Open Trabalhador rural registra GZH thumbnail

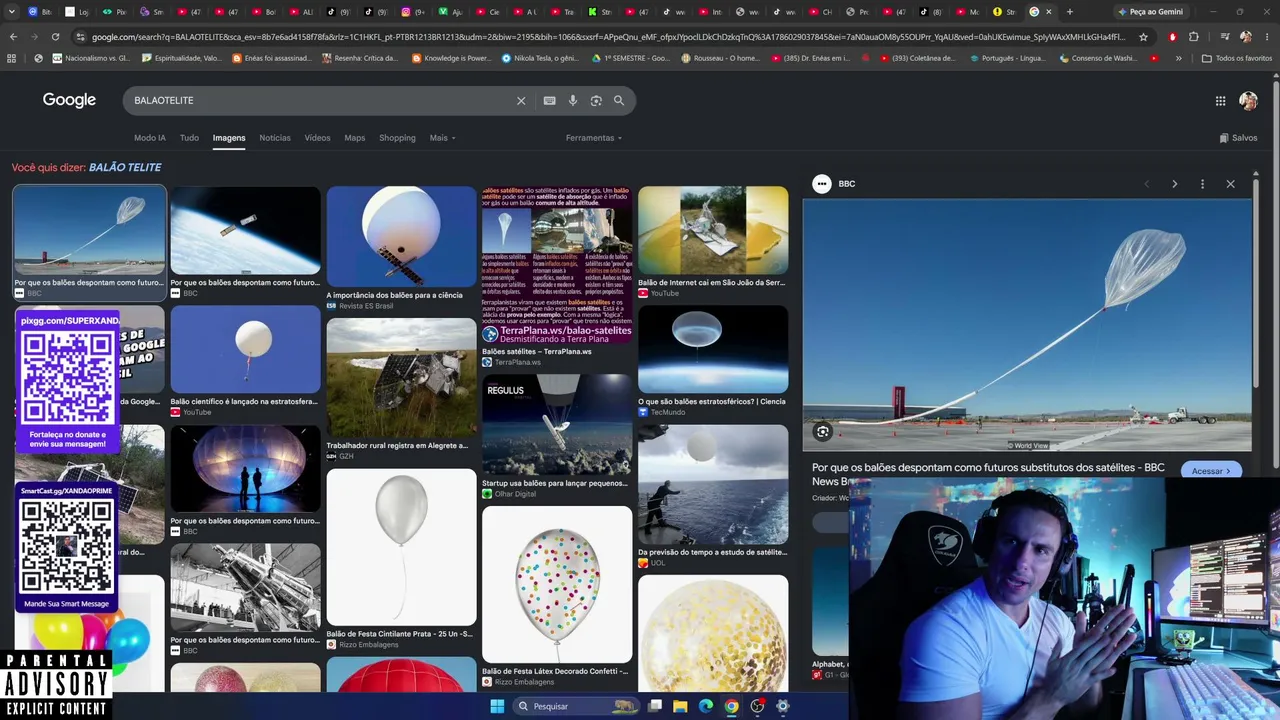[401, 378]
